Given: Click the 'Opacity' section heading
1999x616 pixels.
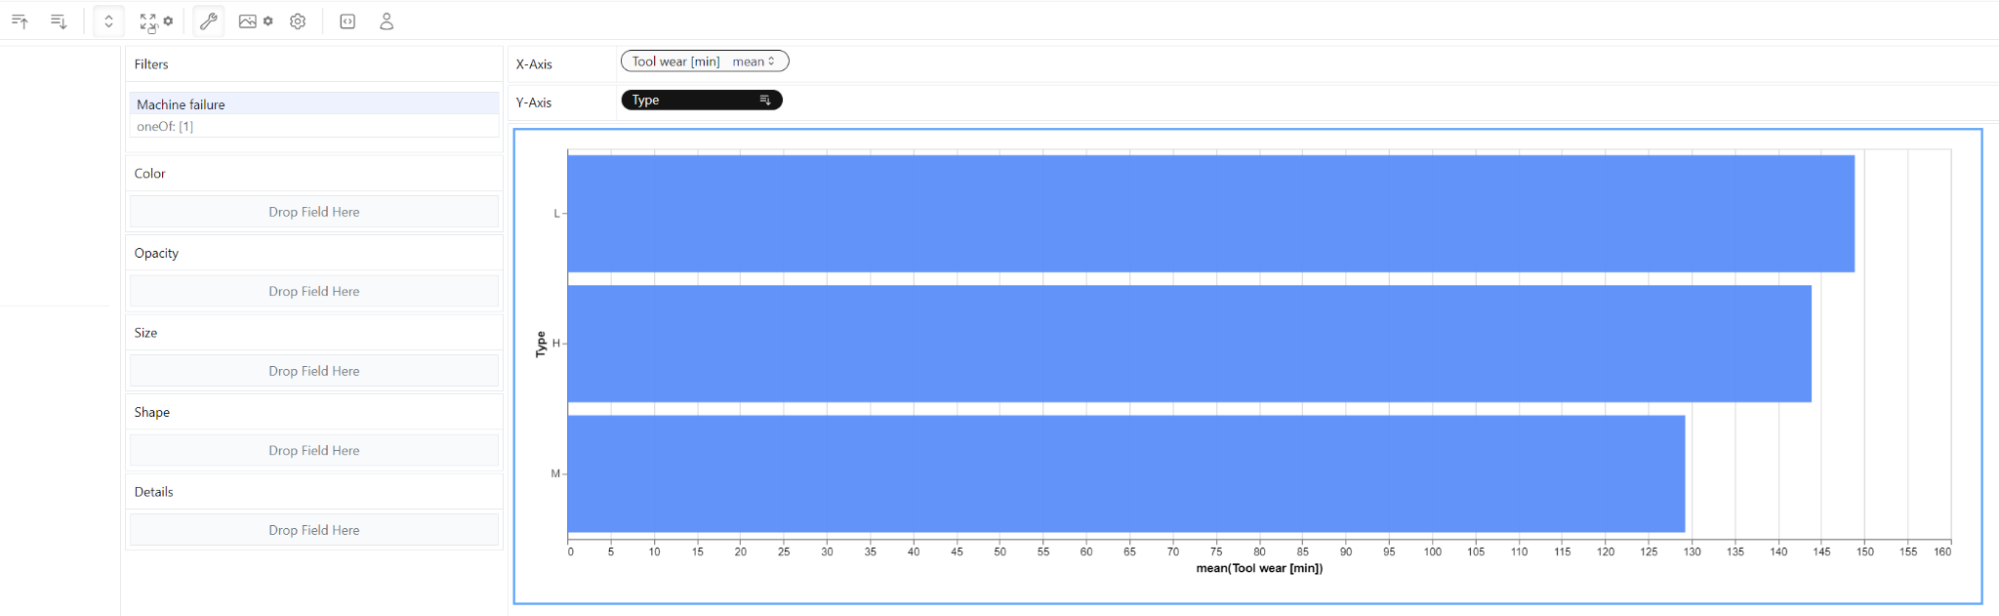Looking at the screenshot, I should coord(157,253).
